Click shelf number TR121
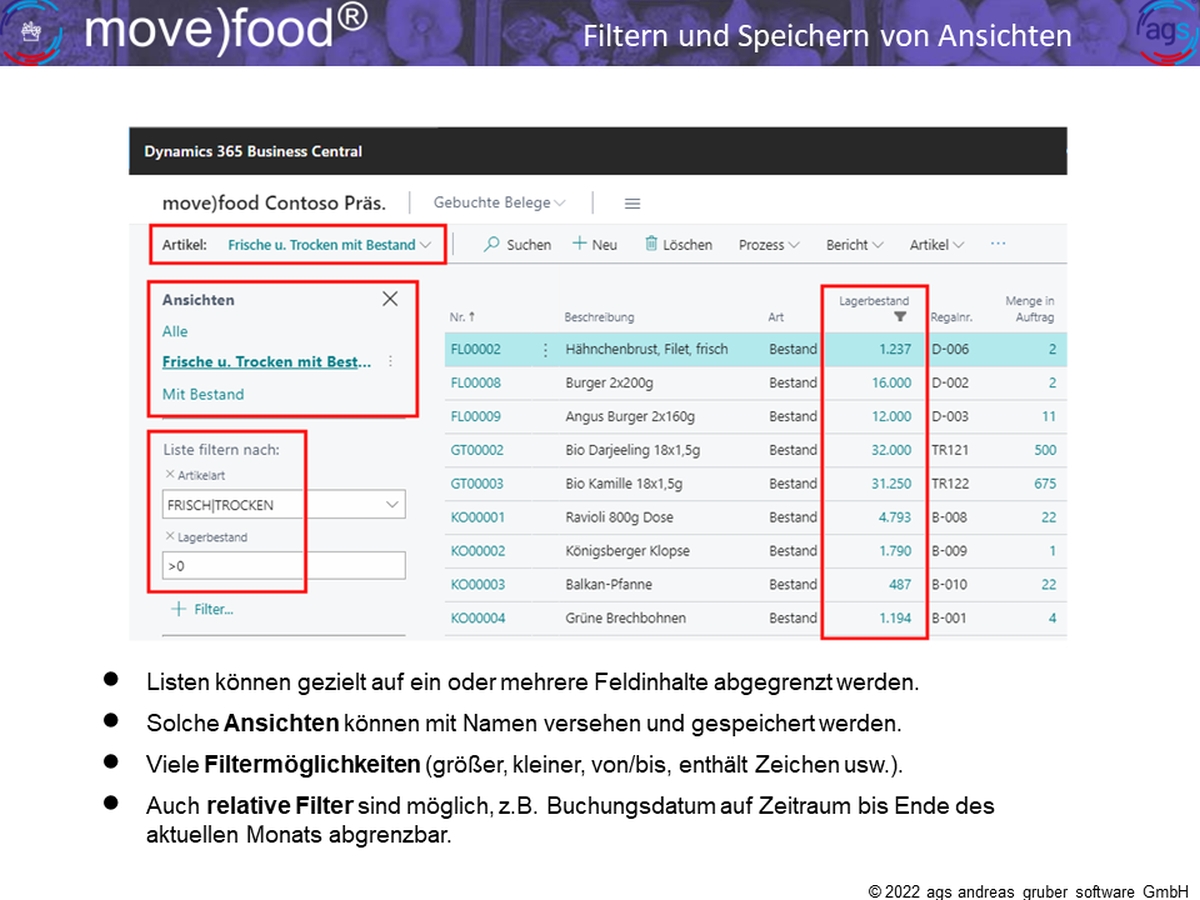Viewport: 1200px width, 900px height. click(x=950, y=450)
